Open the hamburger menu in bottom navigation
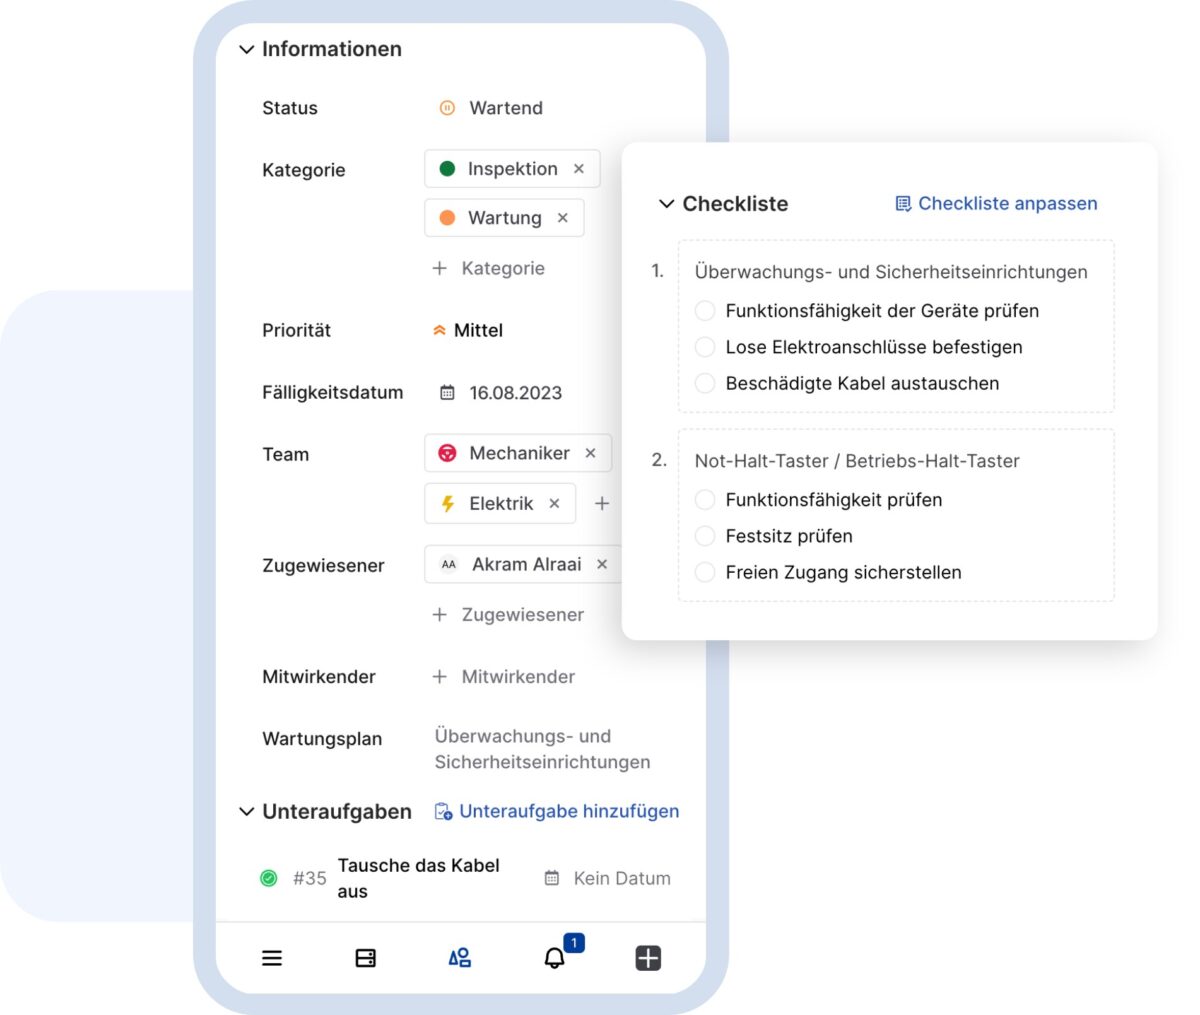 [271, 957]
